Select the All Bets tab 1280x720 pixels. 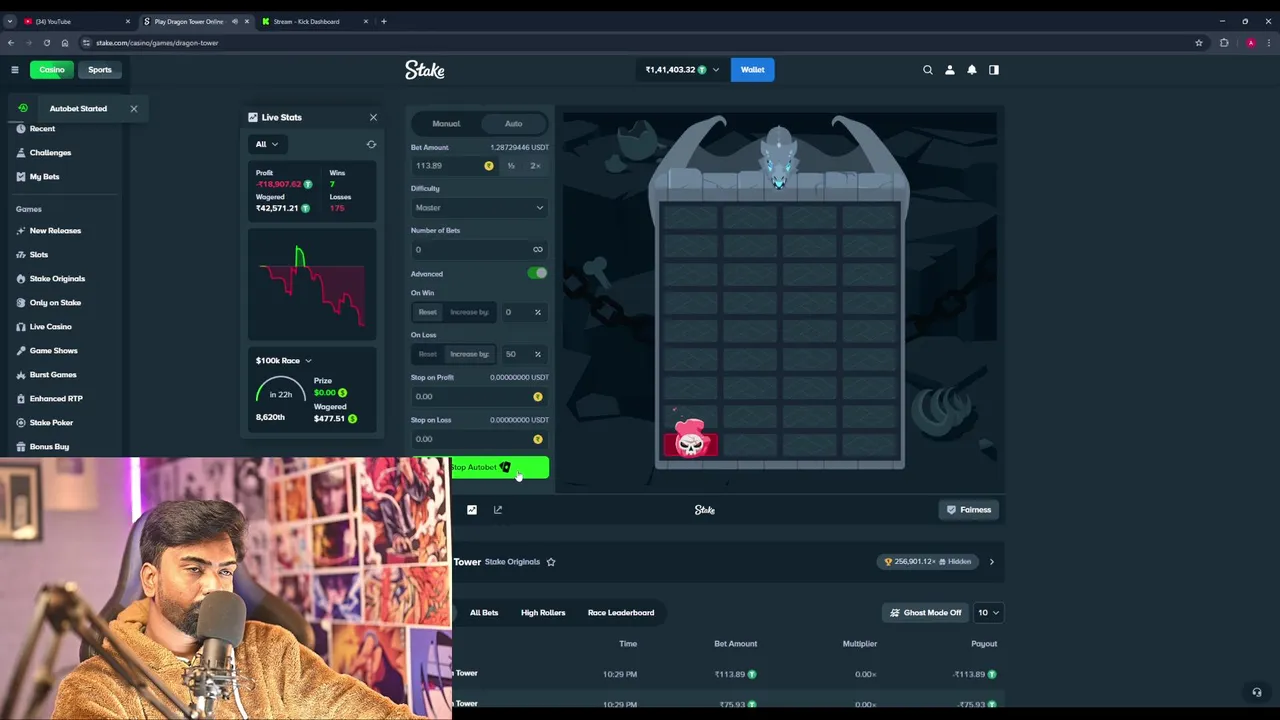coord(484,613)
